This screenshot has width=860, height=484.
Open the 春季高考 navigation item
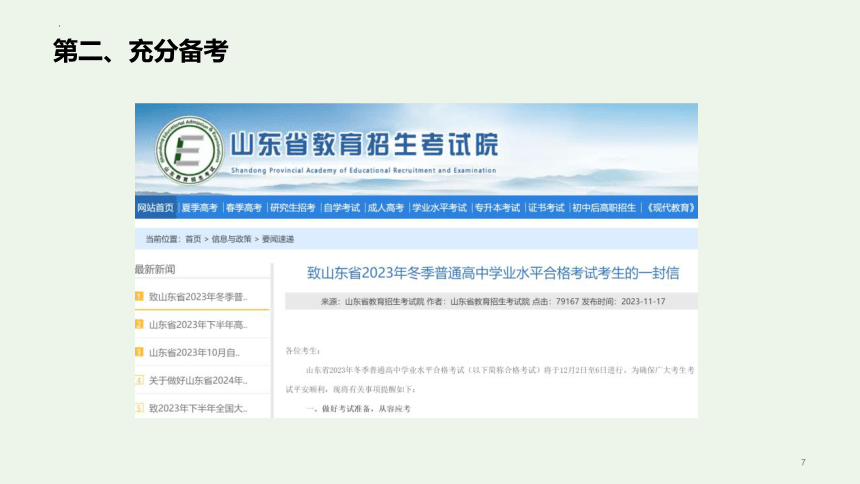tap(244, 207)
